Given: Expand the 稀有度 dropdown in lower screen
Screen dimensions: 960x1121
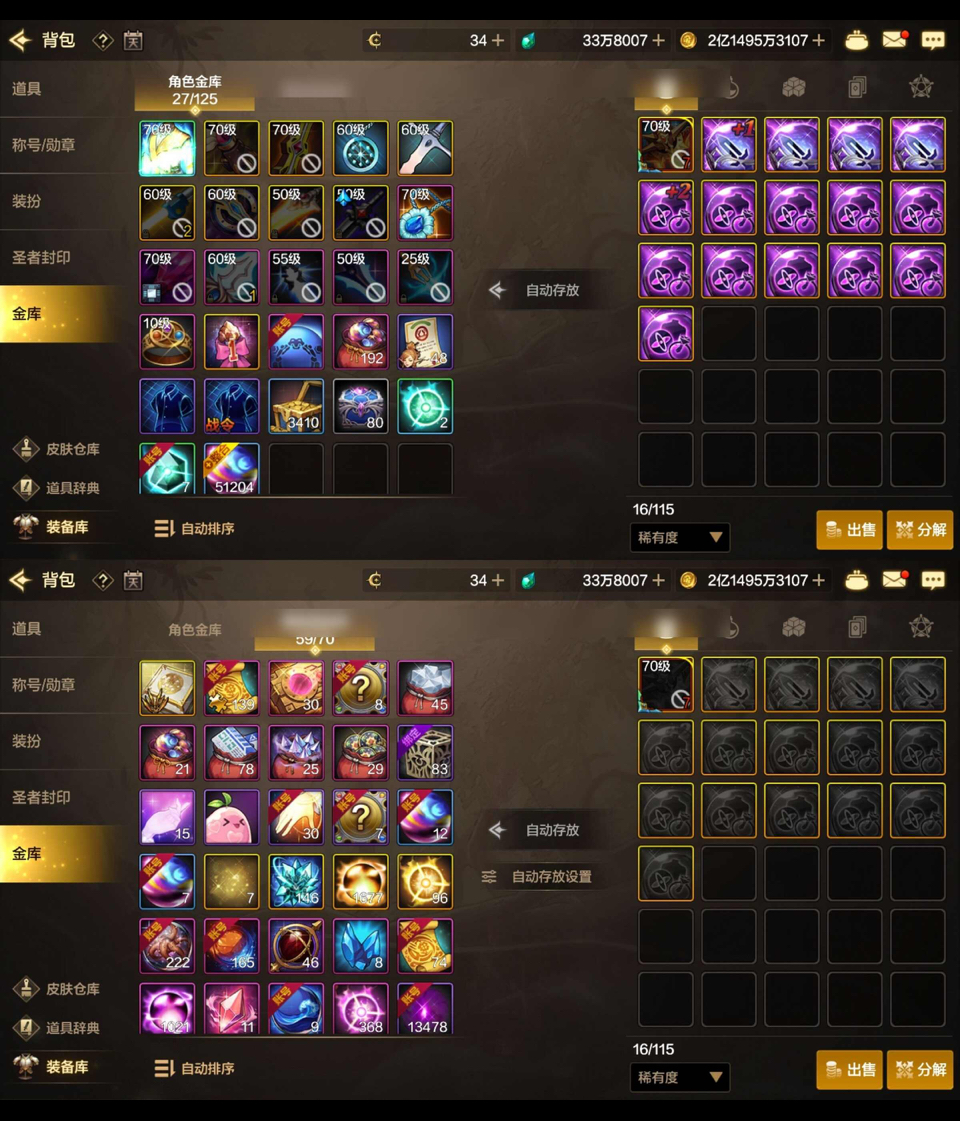Looking at the screenshot, I should pos(679,1077).
